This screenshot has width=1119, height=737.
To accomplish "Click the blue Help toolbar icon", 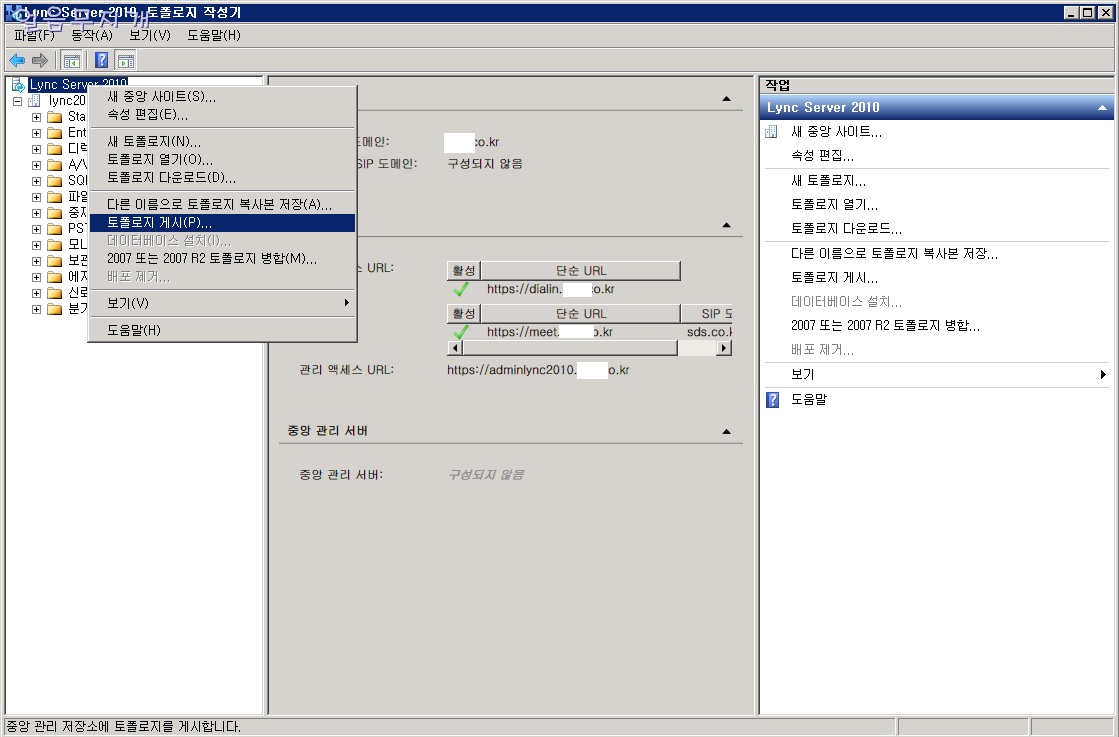I will click(x=102, y=61).
